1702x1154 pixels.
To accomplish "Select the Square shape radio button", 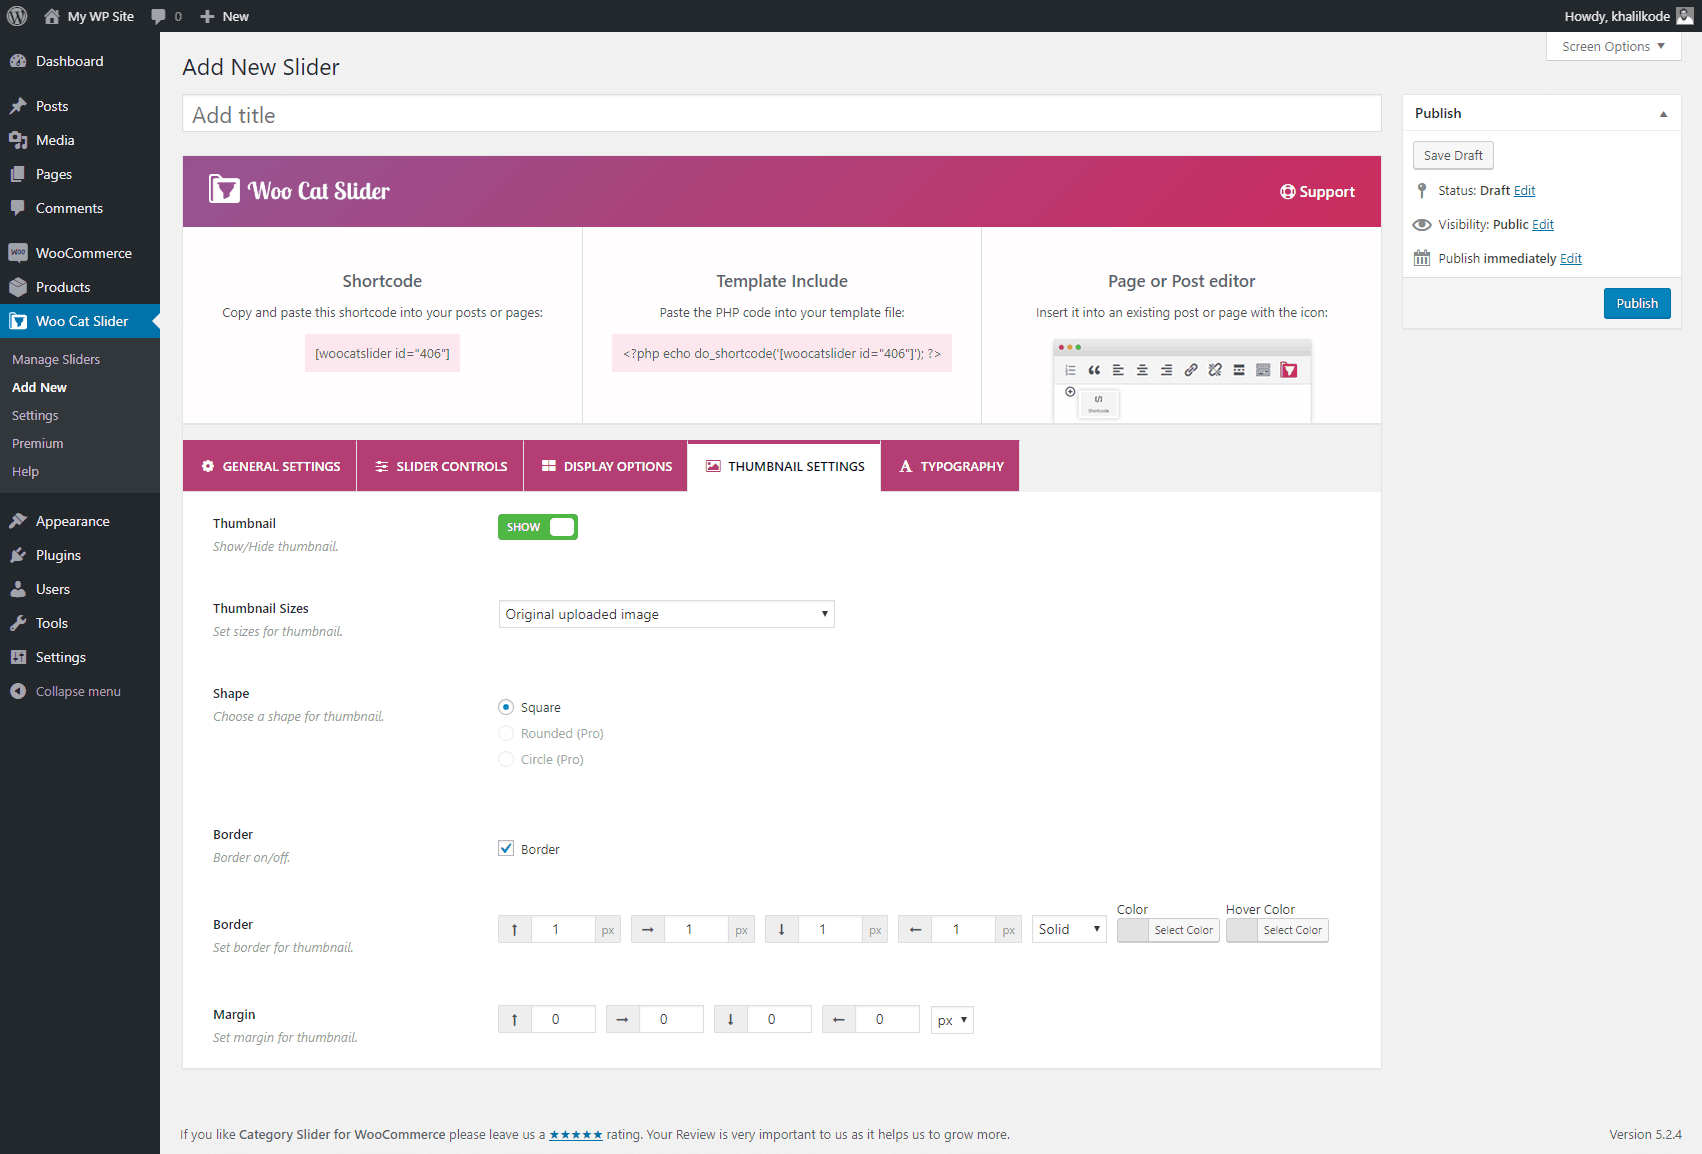I will 506,707.
